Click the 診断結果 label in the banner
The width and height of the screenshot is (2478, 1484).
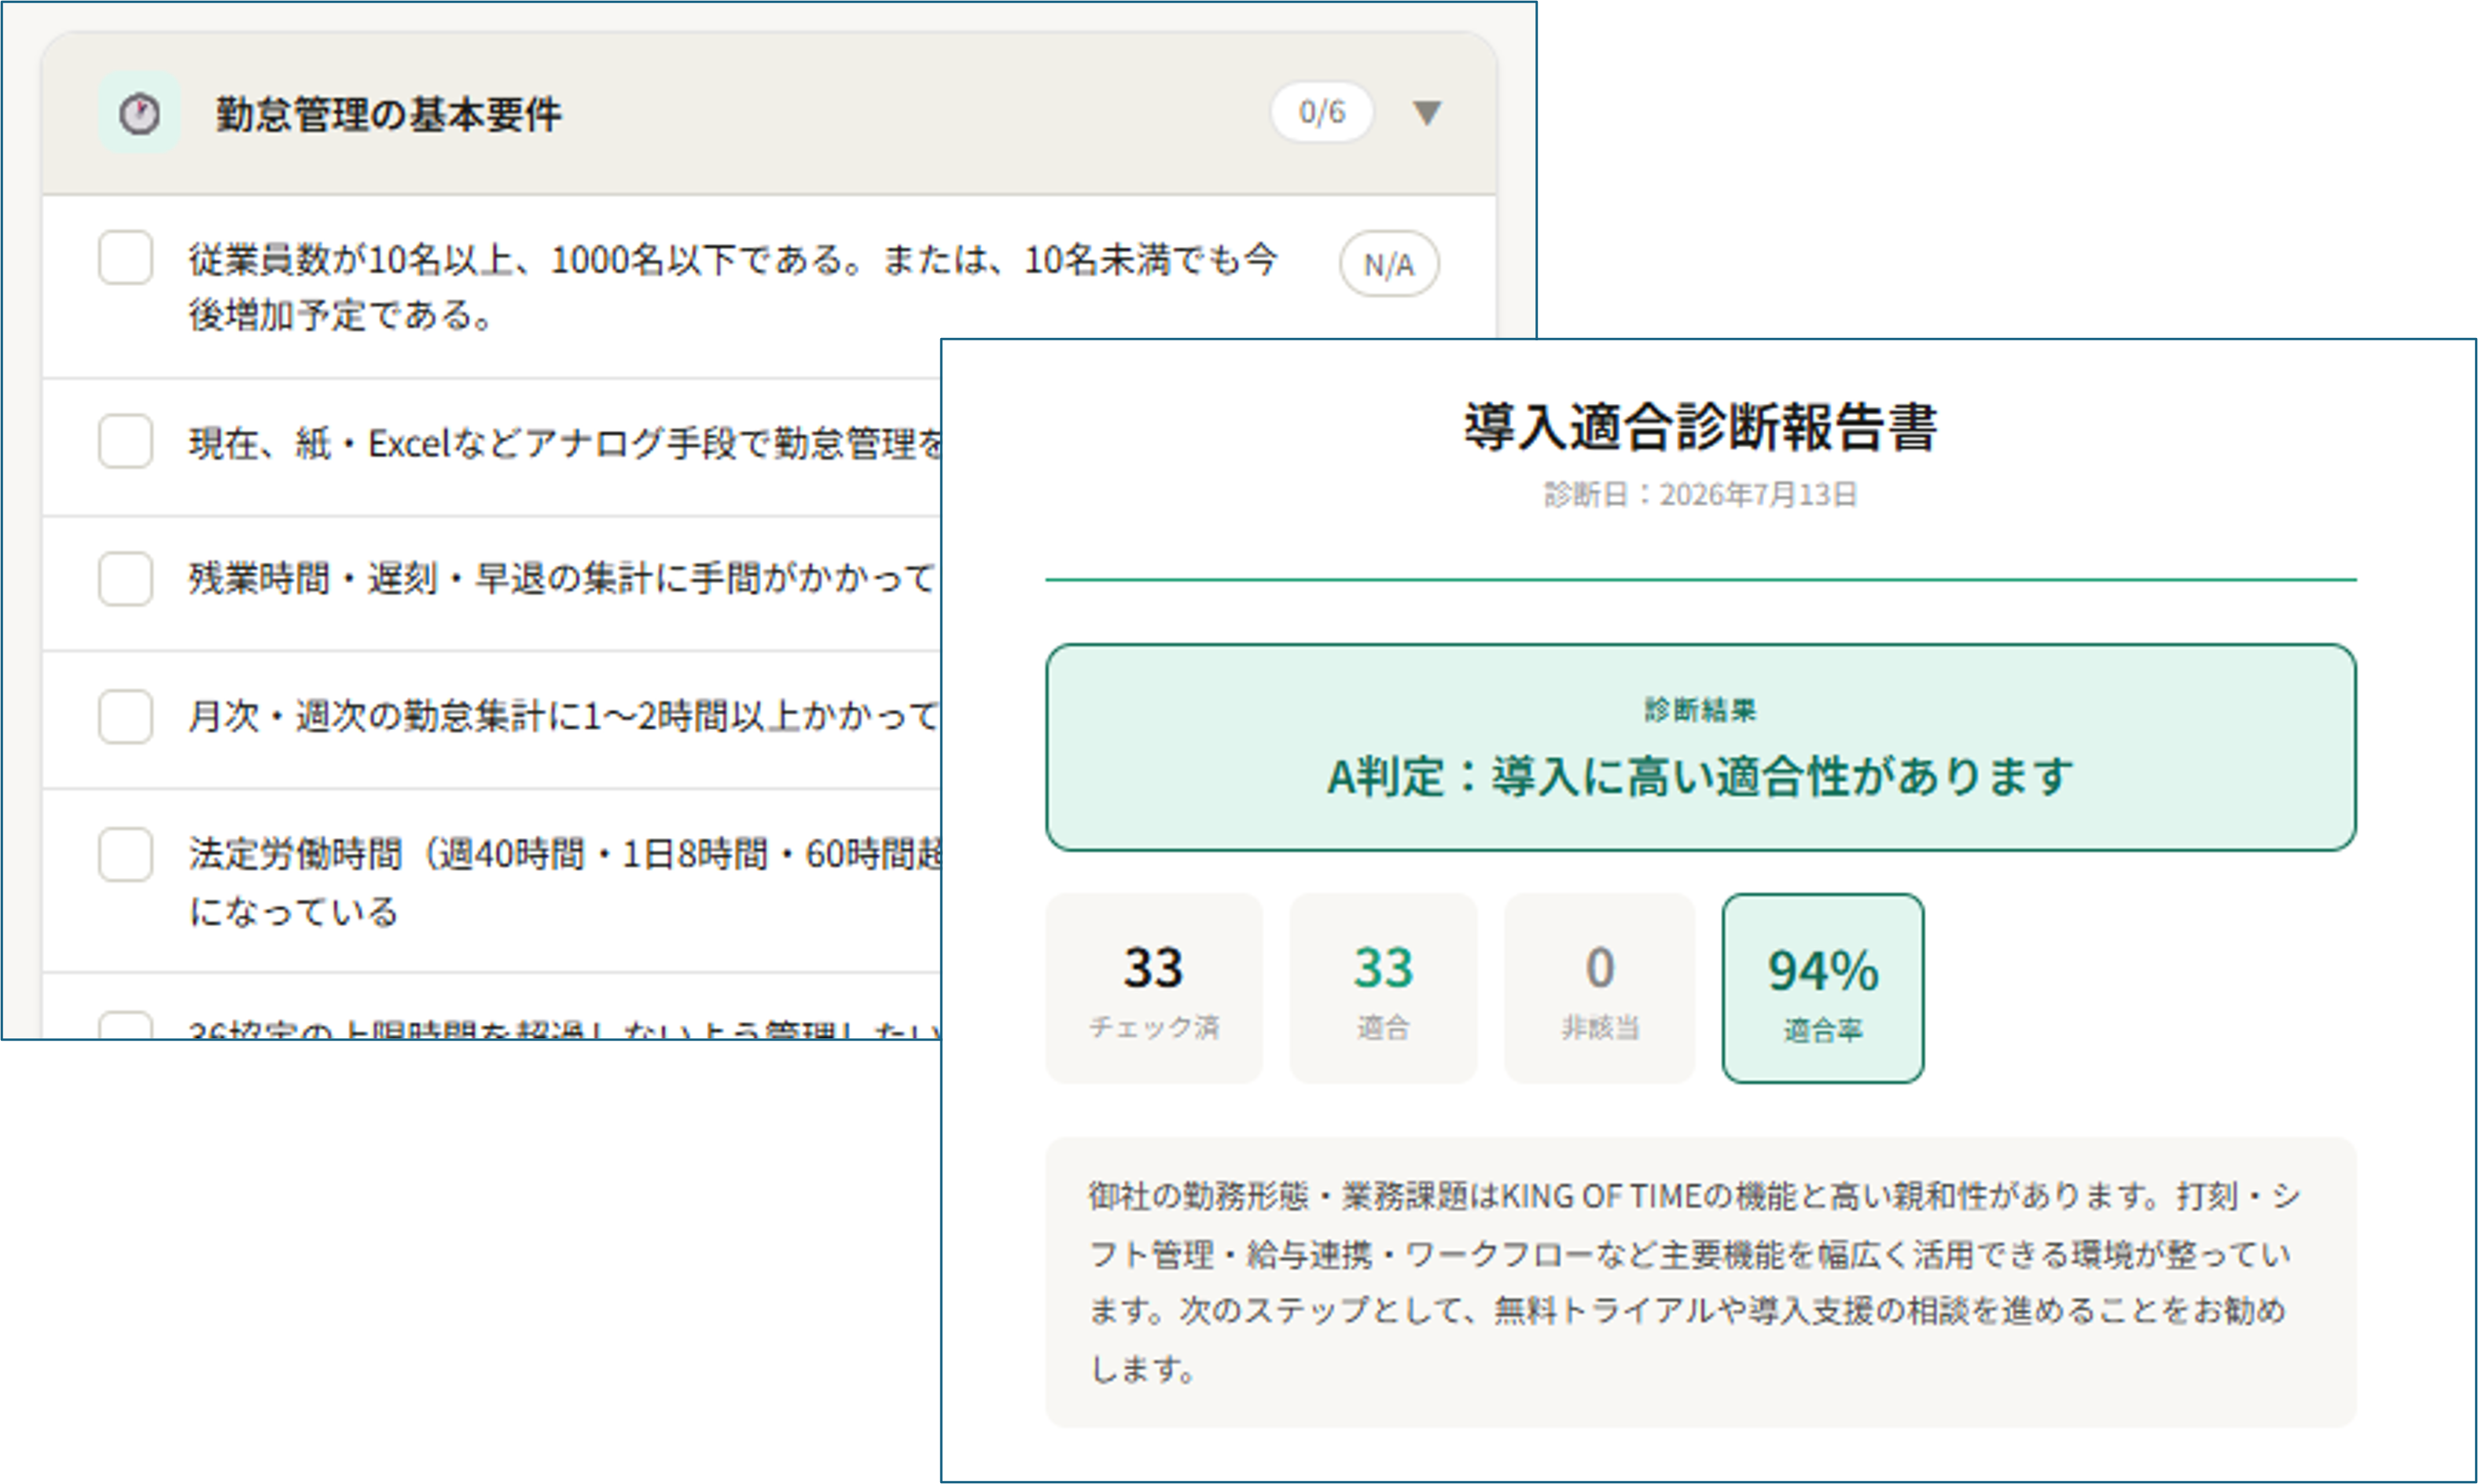1700,709
